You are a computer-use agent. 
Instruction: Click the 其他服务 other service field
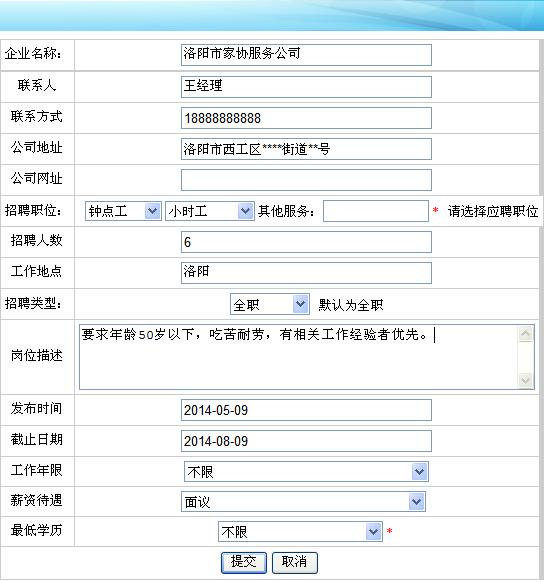tap(376, 211)
